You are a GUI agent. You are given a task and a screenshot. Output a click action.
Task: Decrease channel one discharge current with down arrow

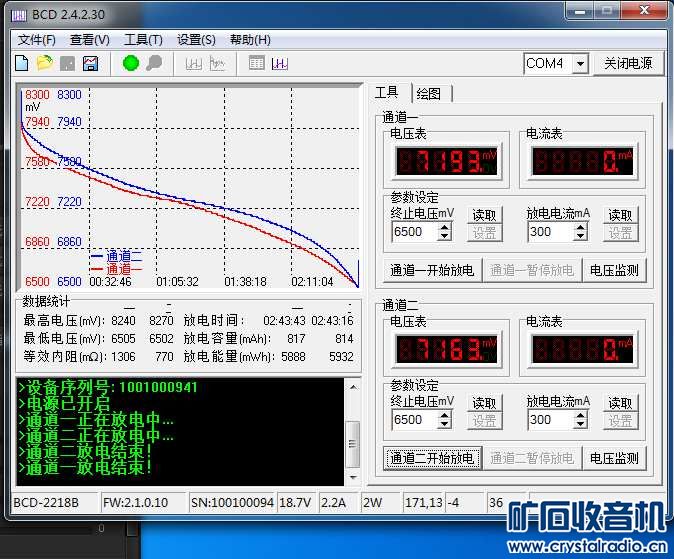pos(581,236)
